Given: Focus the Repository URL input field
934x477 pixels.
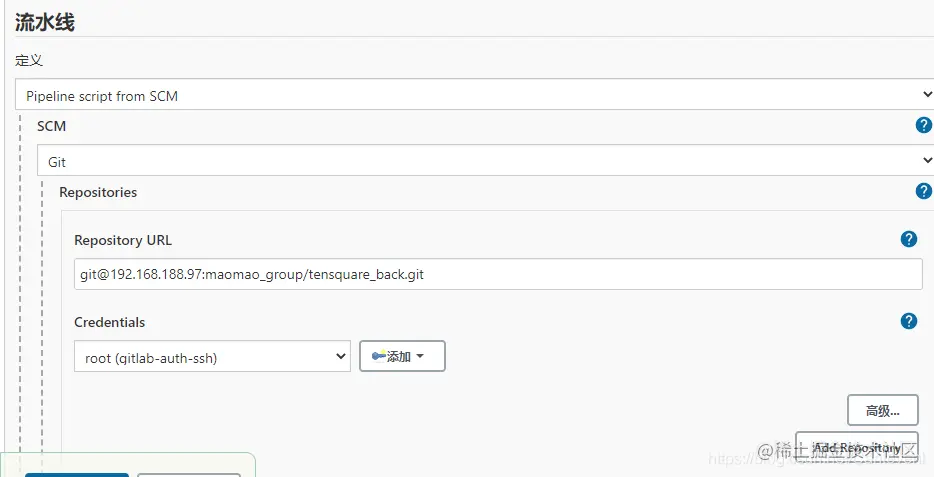Looking at the screenshot, I should 498,275.
